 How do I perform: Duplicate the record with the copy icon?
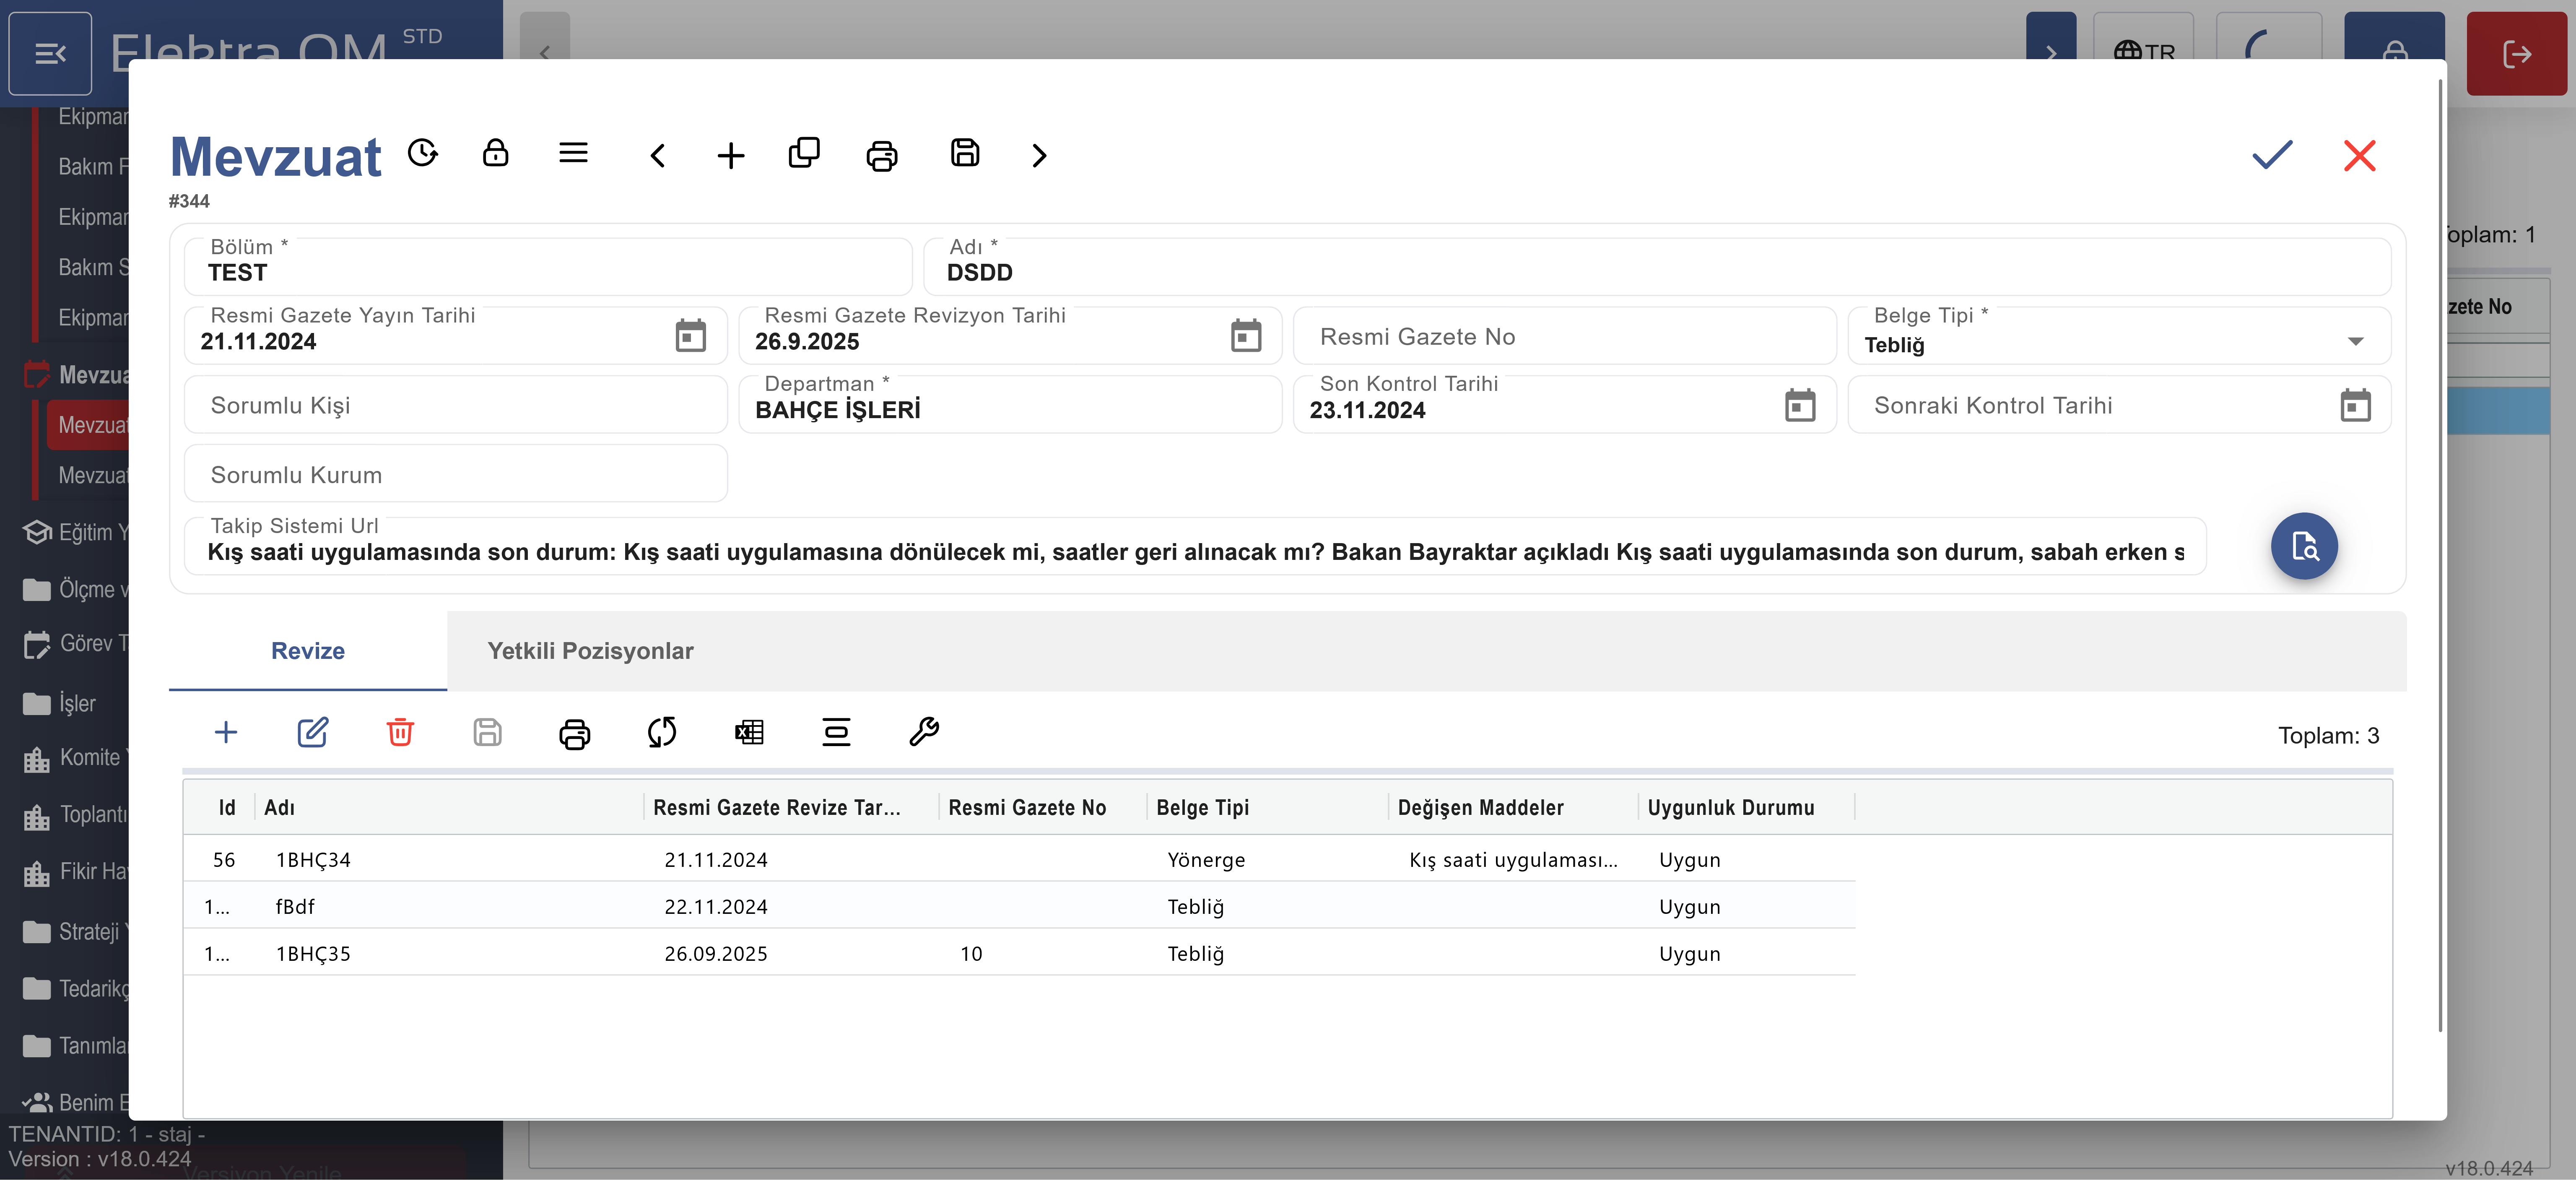[x=804, y=154]
